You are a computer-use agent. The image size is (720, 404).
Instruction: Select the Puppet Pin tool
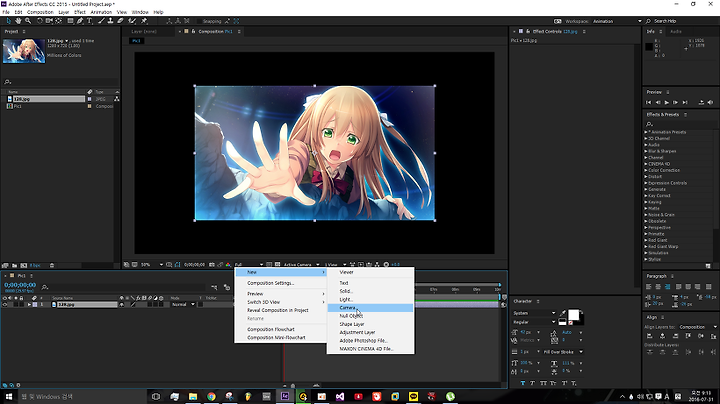click(x=144, y=21)
